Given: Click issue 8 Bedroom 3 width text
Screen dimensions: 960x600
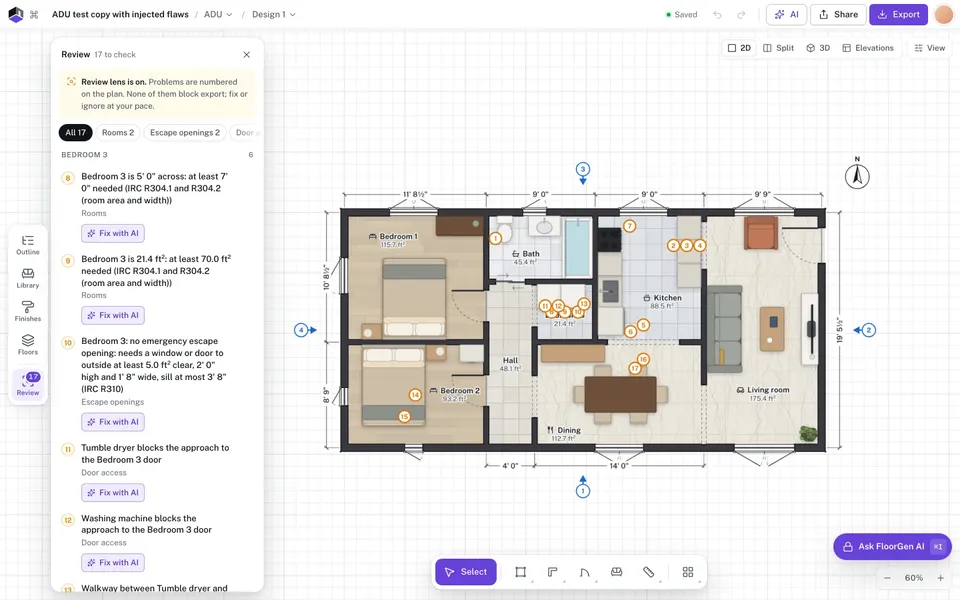Looking at the screenshot, I should [155, 188].
